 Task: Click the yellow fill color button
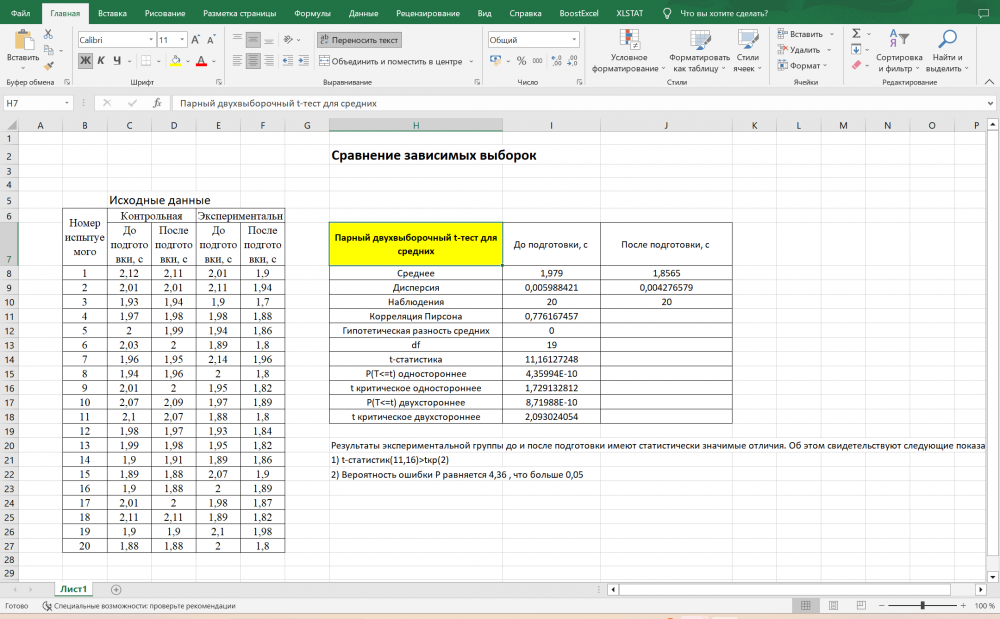(x=175, y=61)
